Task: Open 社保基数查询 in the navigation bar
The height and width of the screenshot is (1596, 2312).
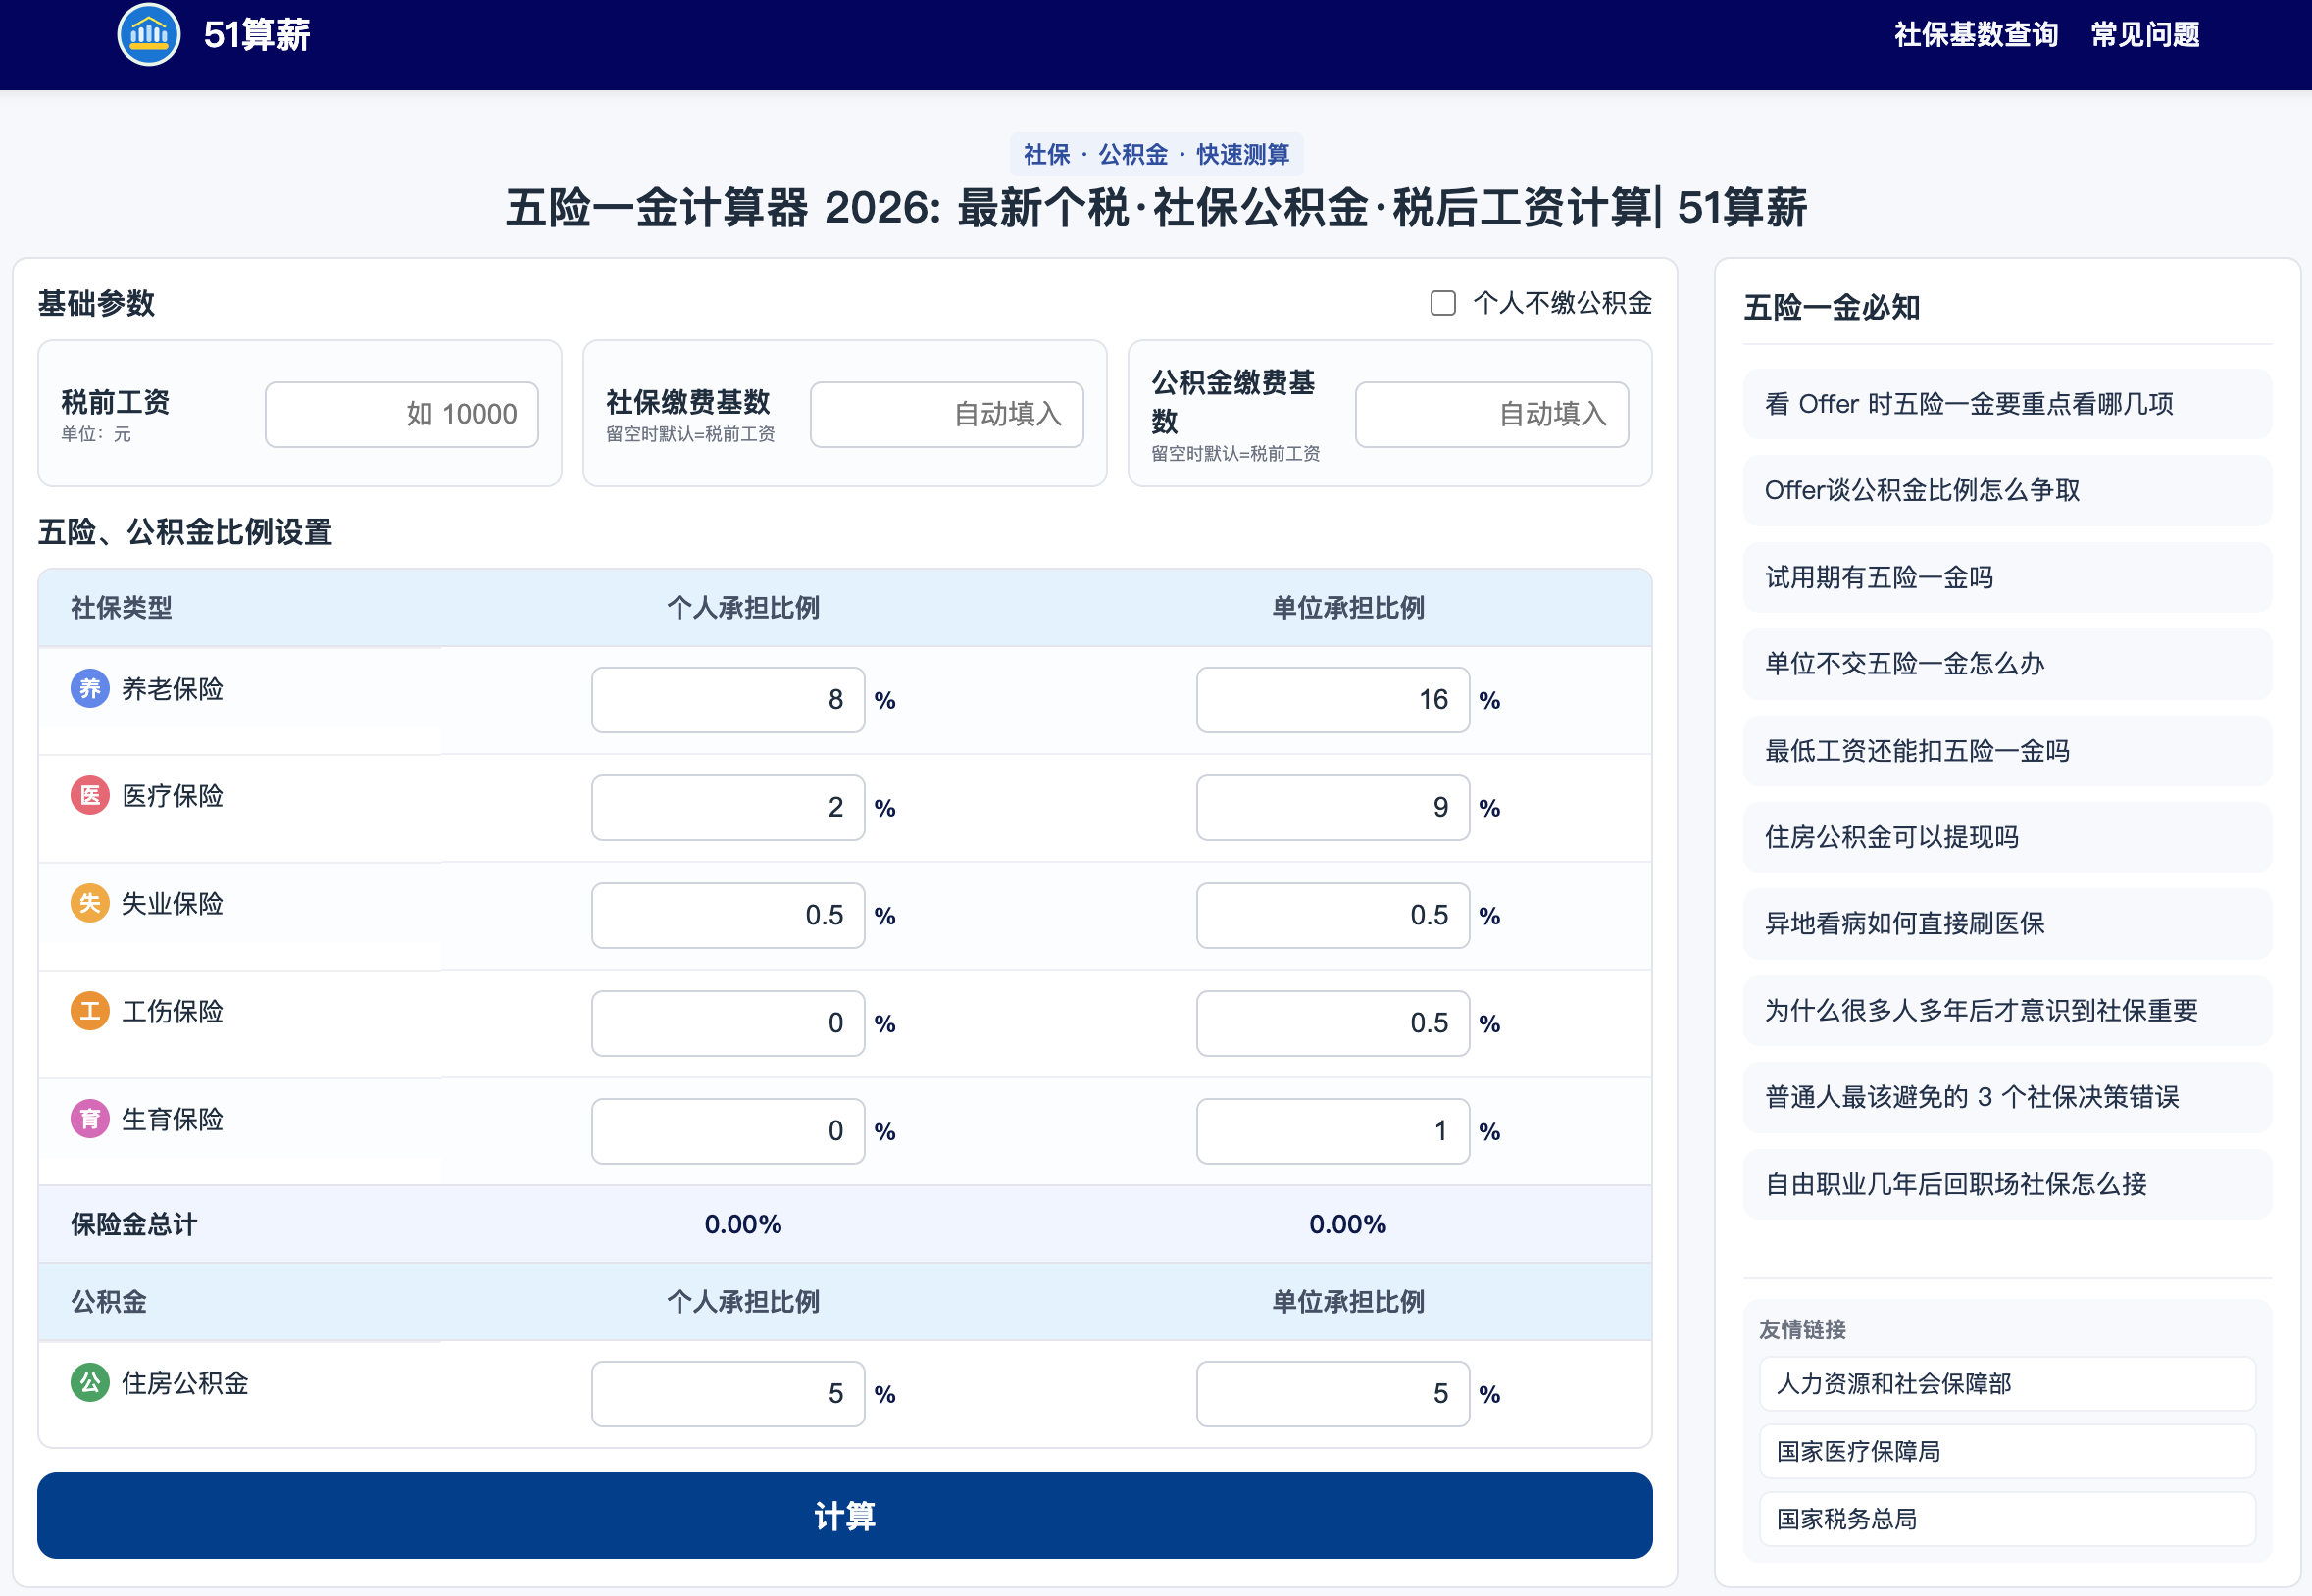Action: click(1975, 33)
